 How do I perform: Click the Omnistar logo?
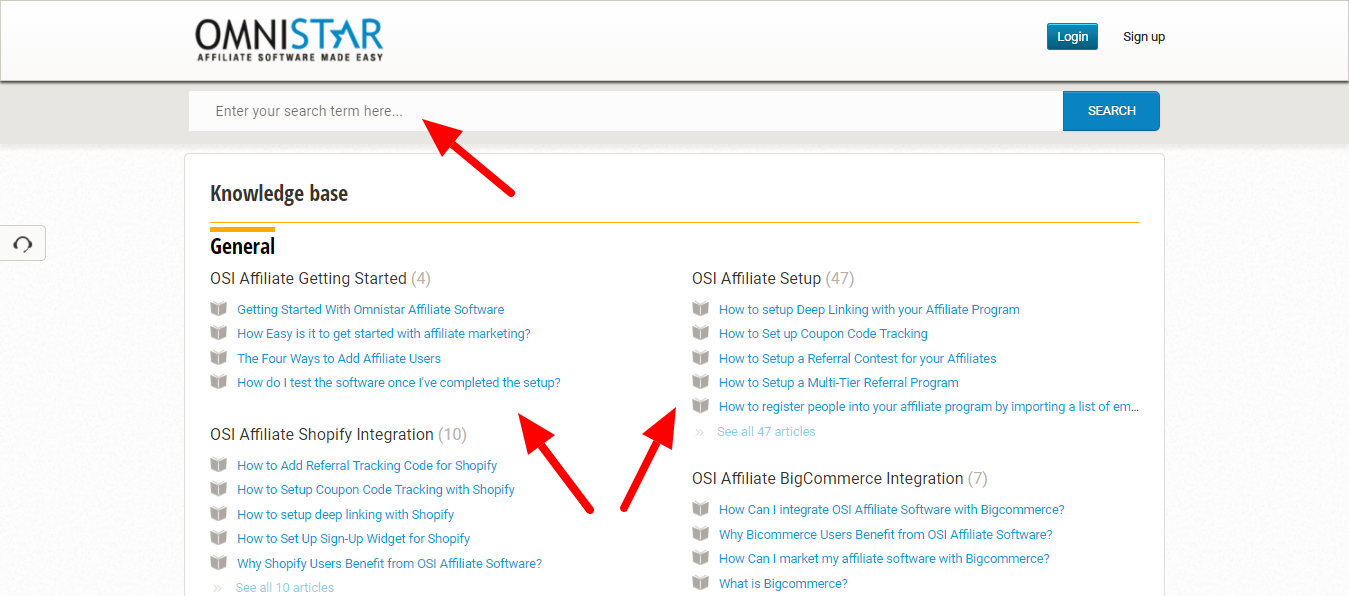[x=289, y=40]
